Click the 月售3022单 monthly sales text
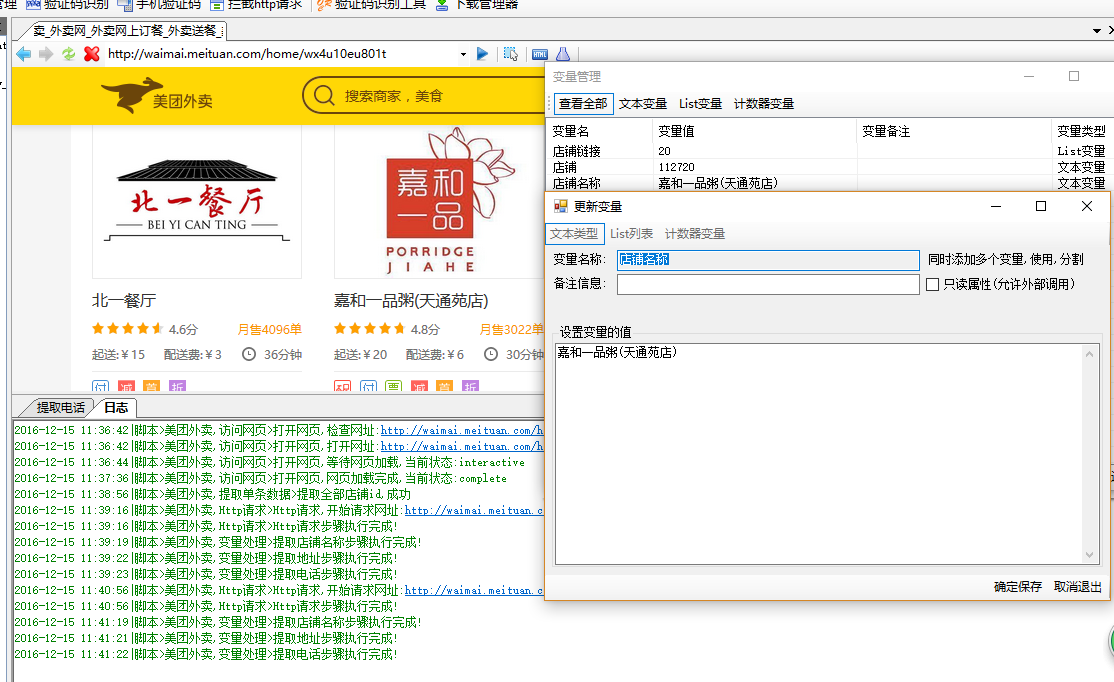The width and height of the screenshot is (1114, 682). click(512, 329)
